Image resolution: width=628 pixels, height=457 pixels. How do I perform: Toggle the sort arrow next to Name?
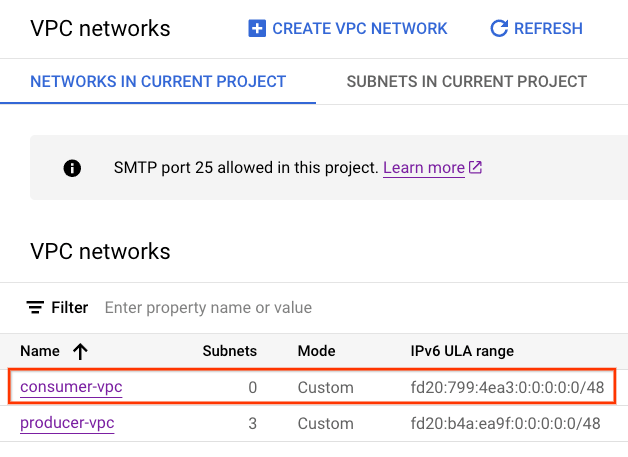80,351
